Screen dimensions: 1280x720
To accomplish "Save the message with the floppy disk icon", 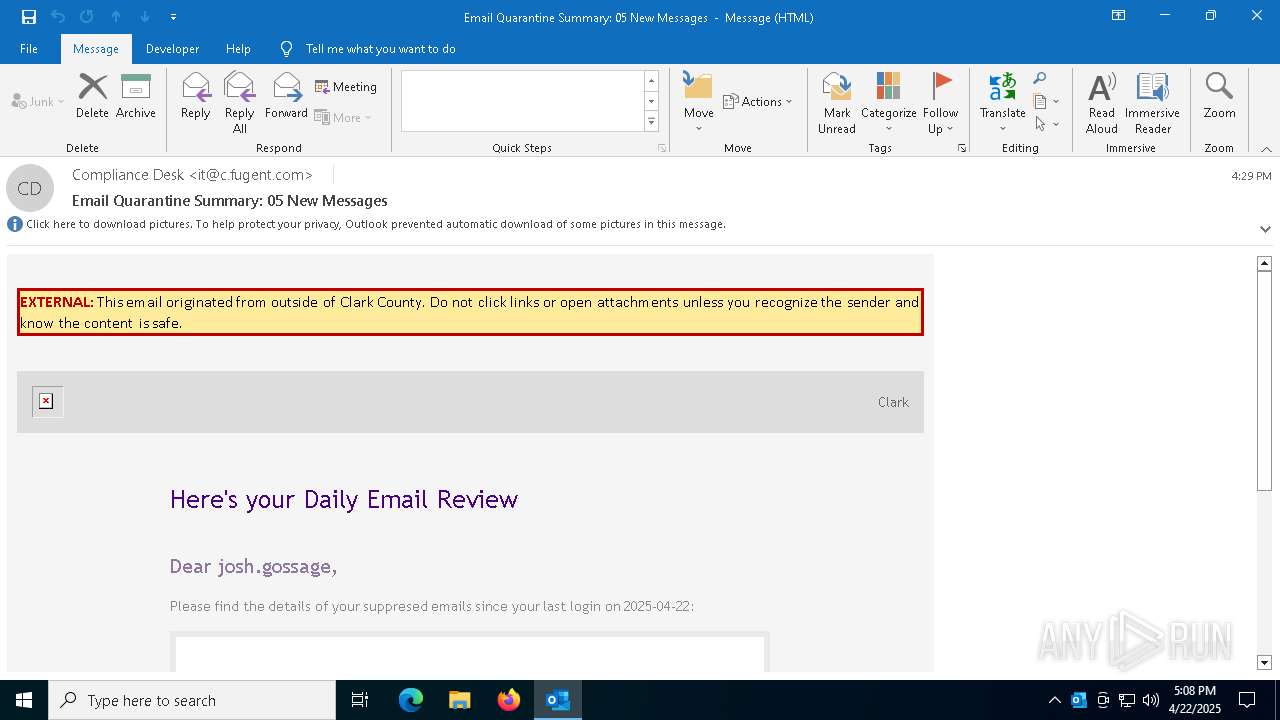I will (28, 17).
